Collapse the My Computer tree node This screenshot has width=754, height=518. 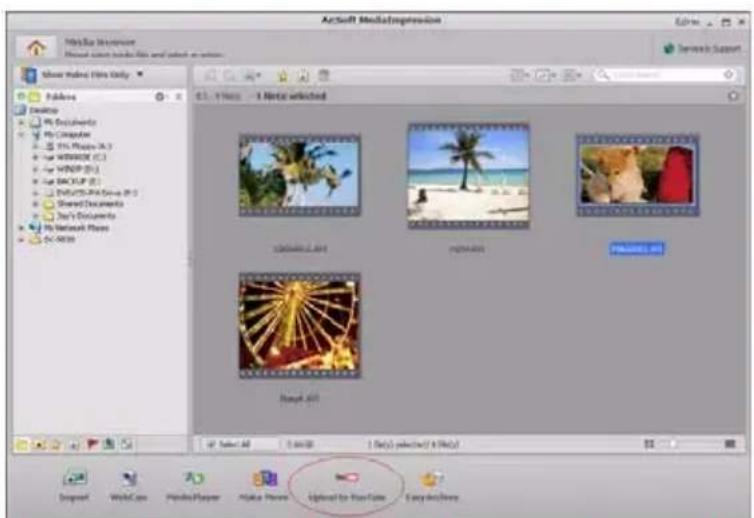coord(21,135)
